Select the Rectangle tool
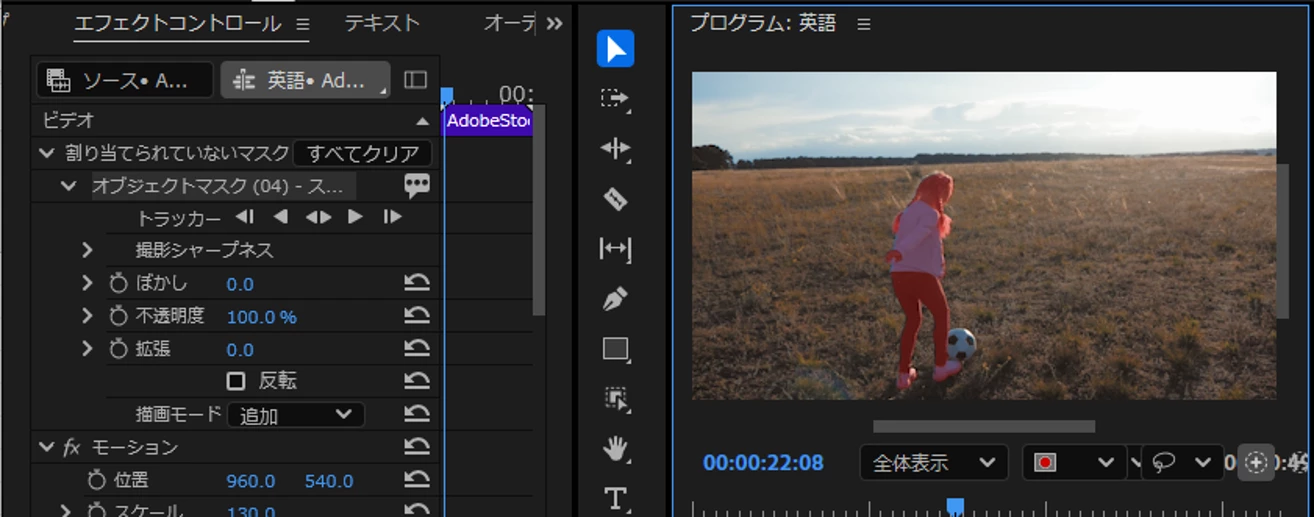The height and width of the screenshot is (517, 1314). tap(615, 349)
